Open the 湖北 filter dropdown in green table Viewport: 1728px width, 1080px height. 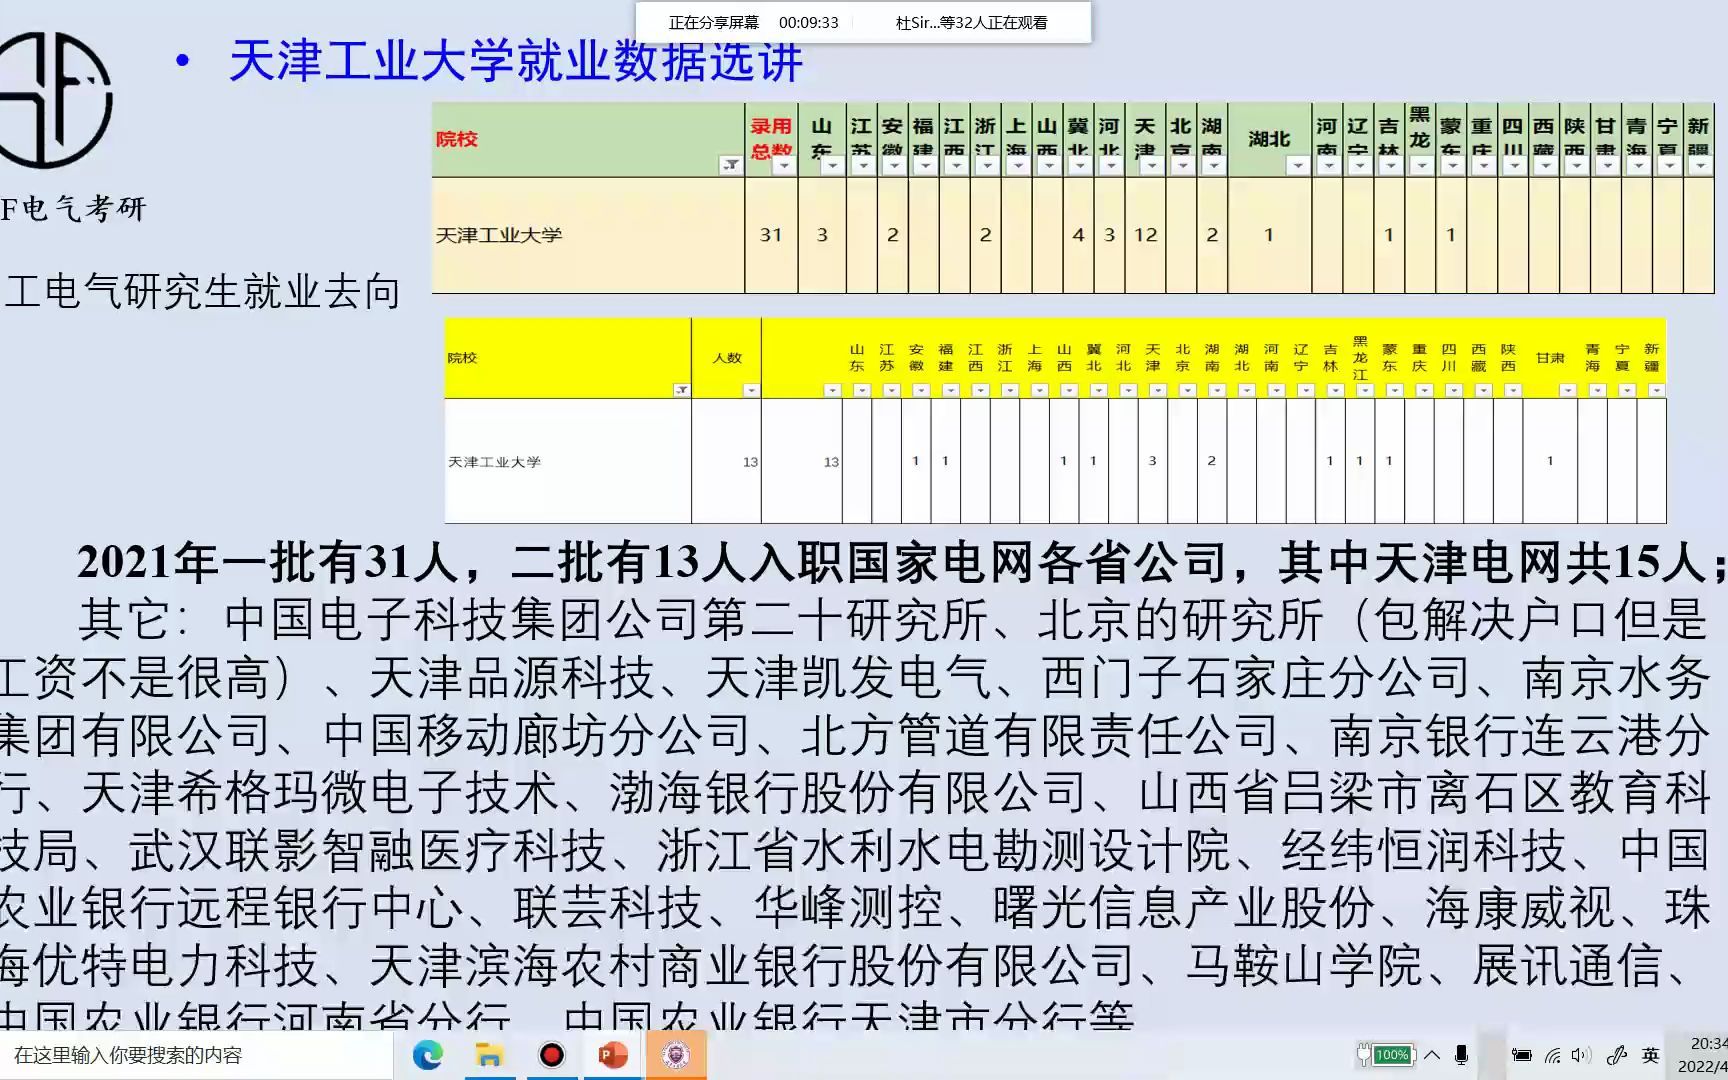(1297, 166)
